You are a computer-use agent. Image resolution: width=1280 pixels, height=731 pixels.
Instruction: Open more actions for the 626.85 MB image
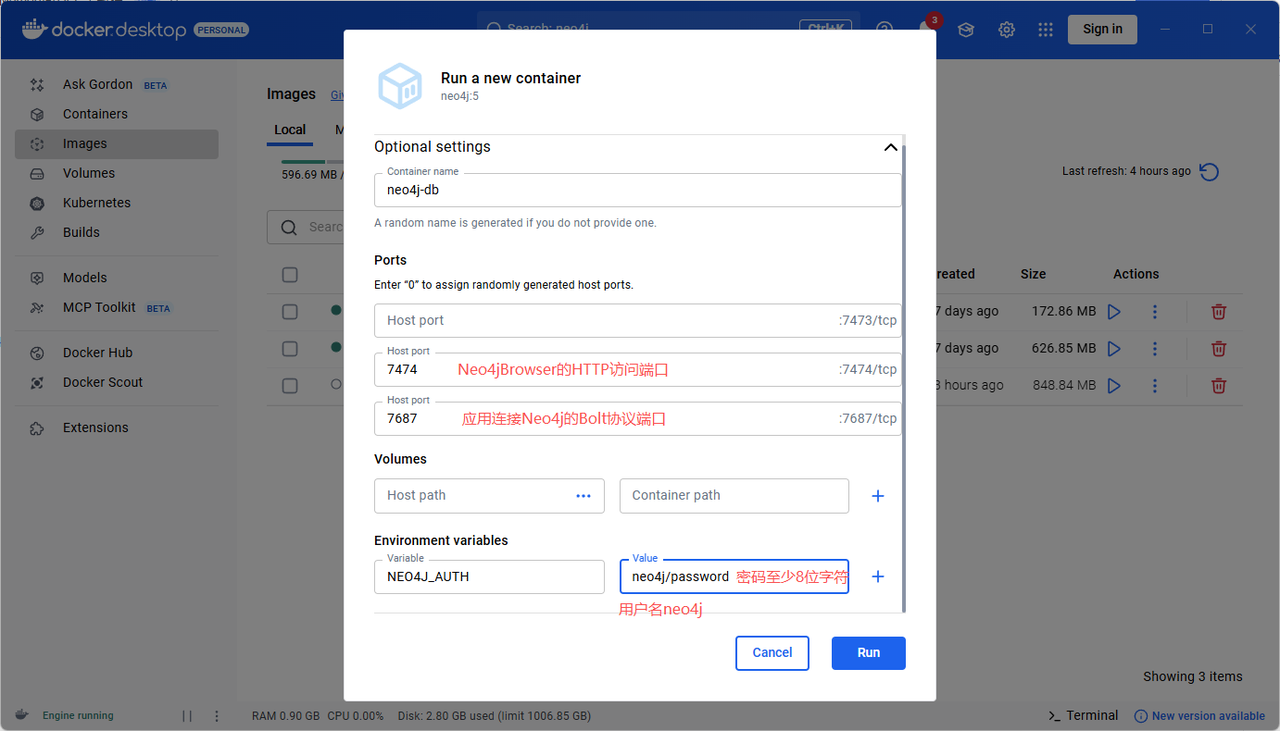(1155, 348)
